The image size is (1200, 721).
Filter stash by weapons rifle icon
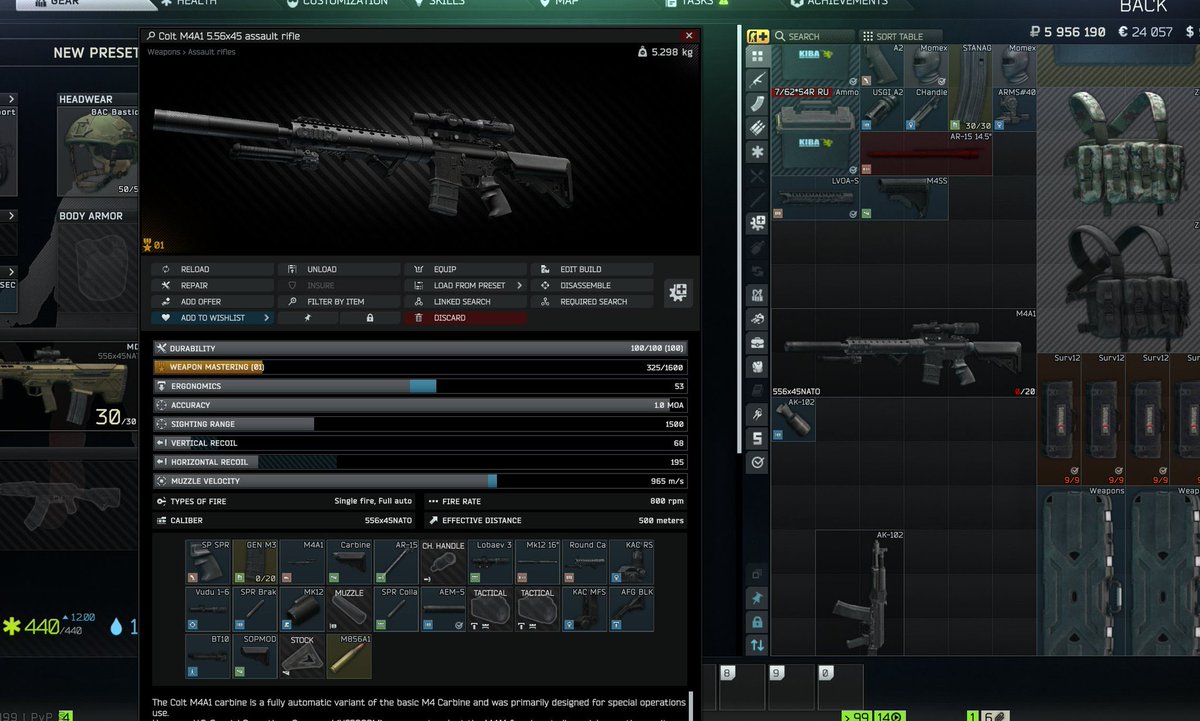click(757, 80)
